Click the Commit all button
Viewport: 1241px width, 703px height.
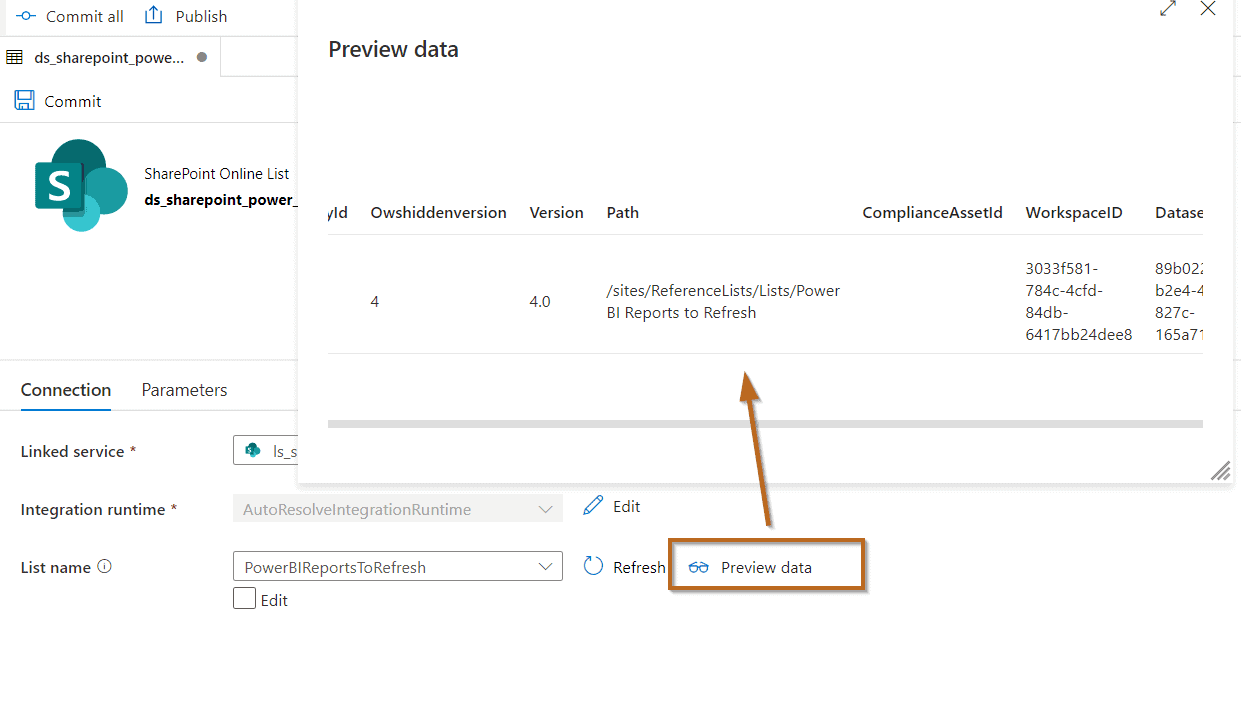70,16
